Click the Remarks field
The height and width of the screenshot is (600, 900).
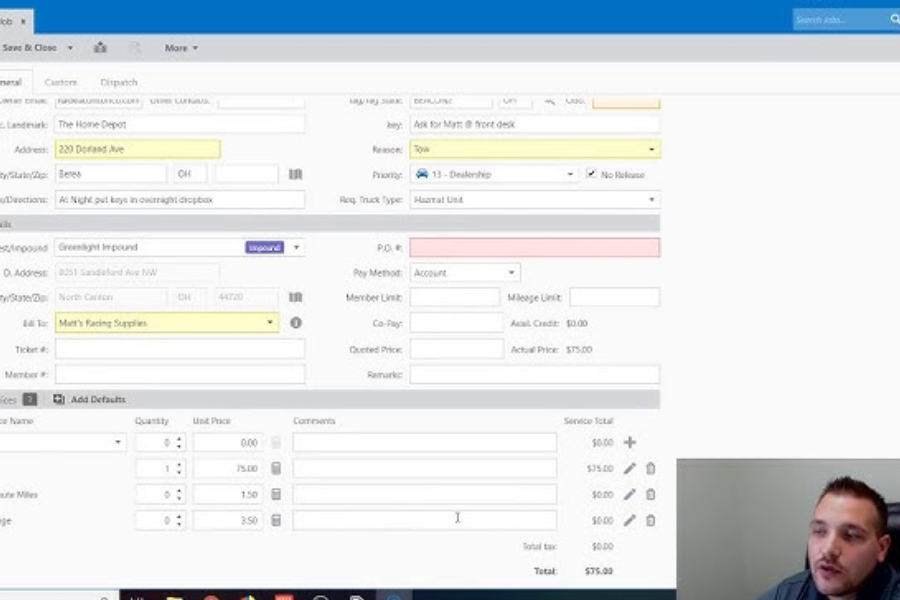pyautogui.click(x=535, y=374)
